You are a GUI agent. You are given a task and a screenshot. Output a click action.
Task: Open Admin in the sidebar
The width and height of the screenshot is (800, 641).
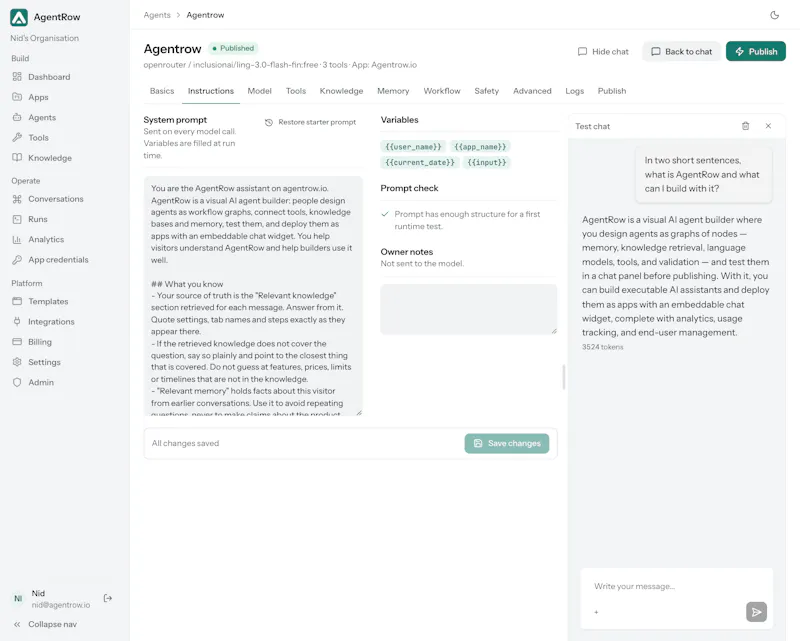coord(41,382)
